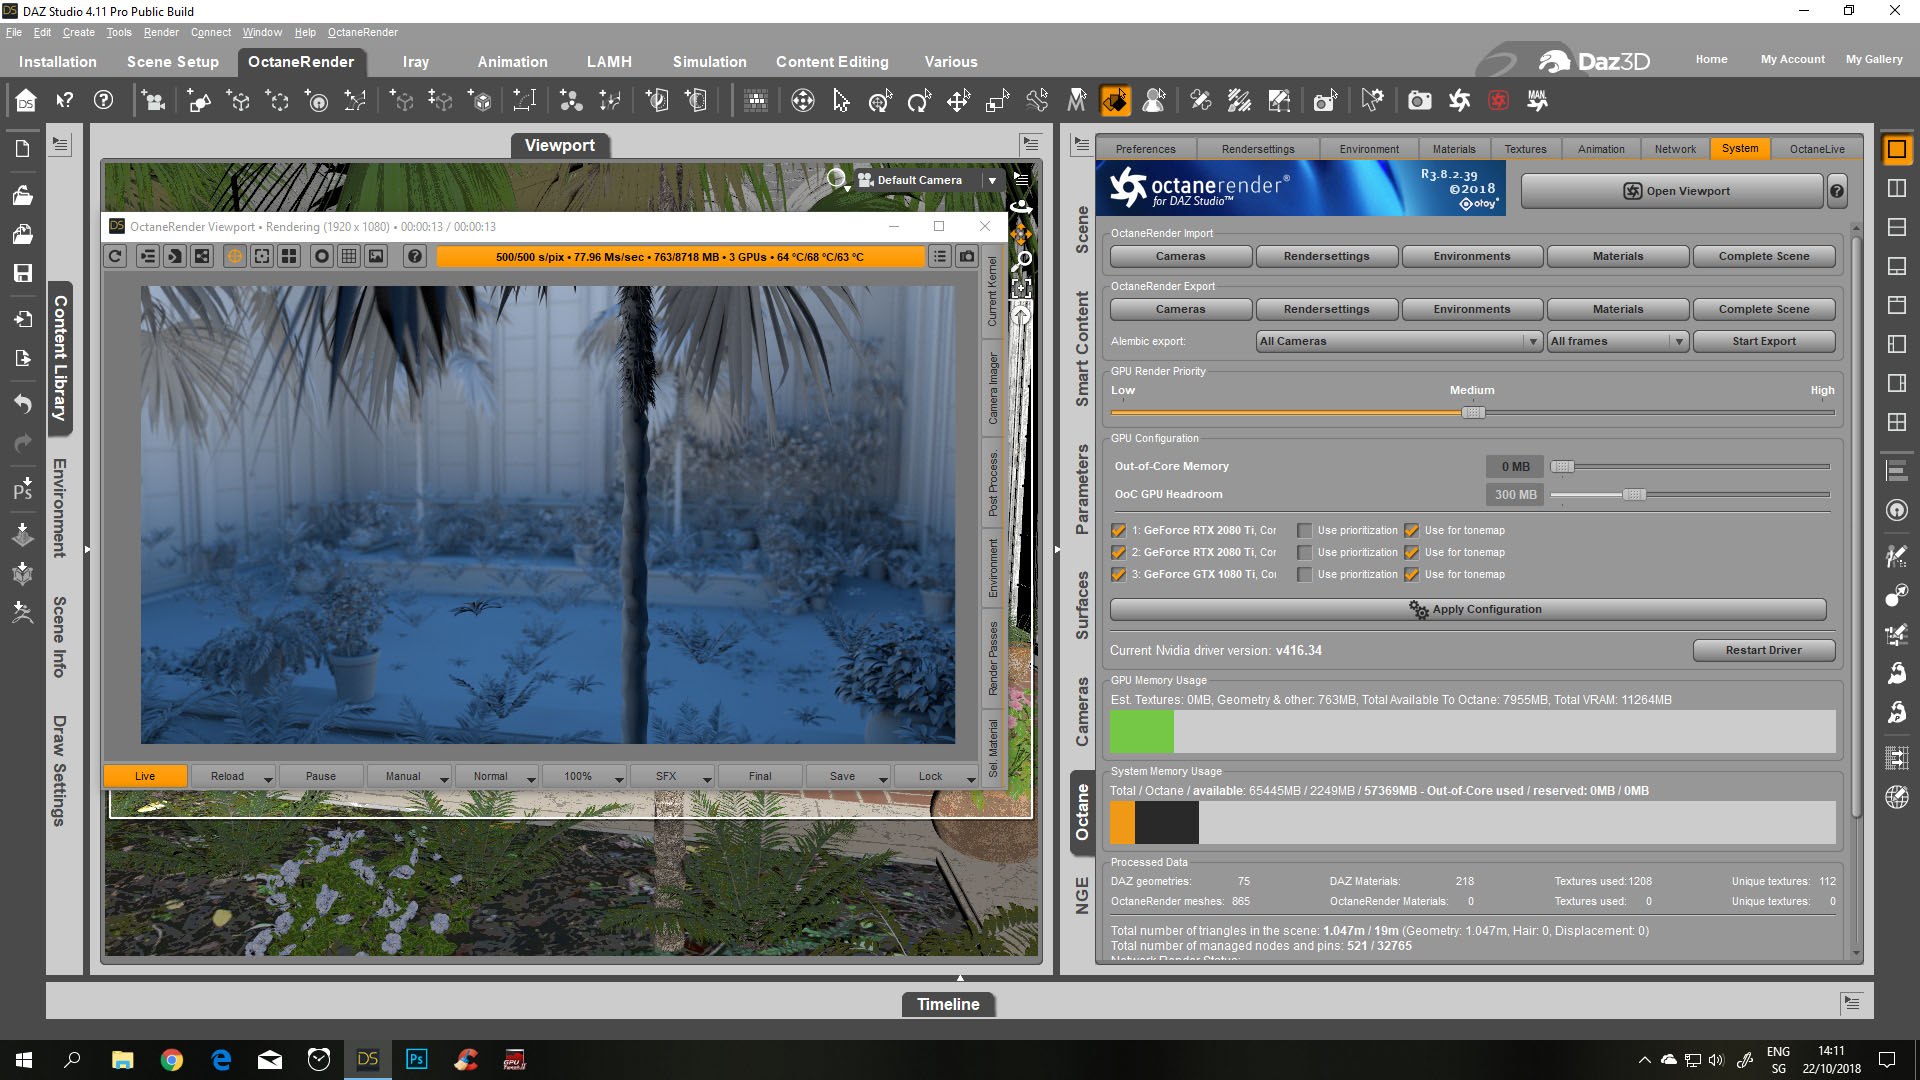Open the All Cameras dropdown
Viewport: 1920px width, 1080px height.
click(x=1398, y=342)
